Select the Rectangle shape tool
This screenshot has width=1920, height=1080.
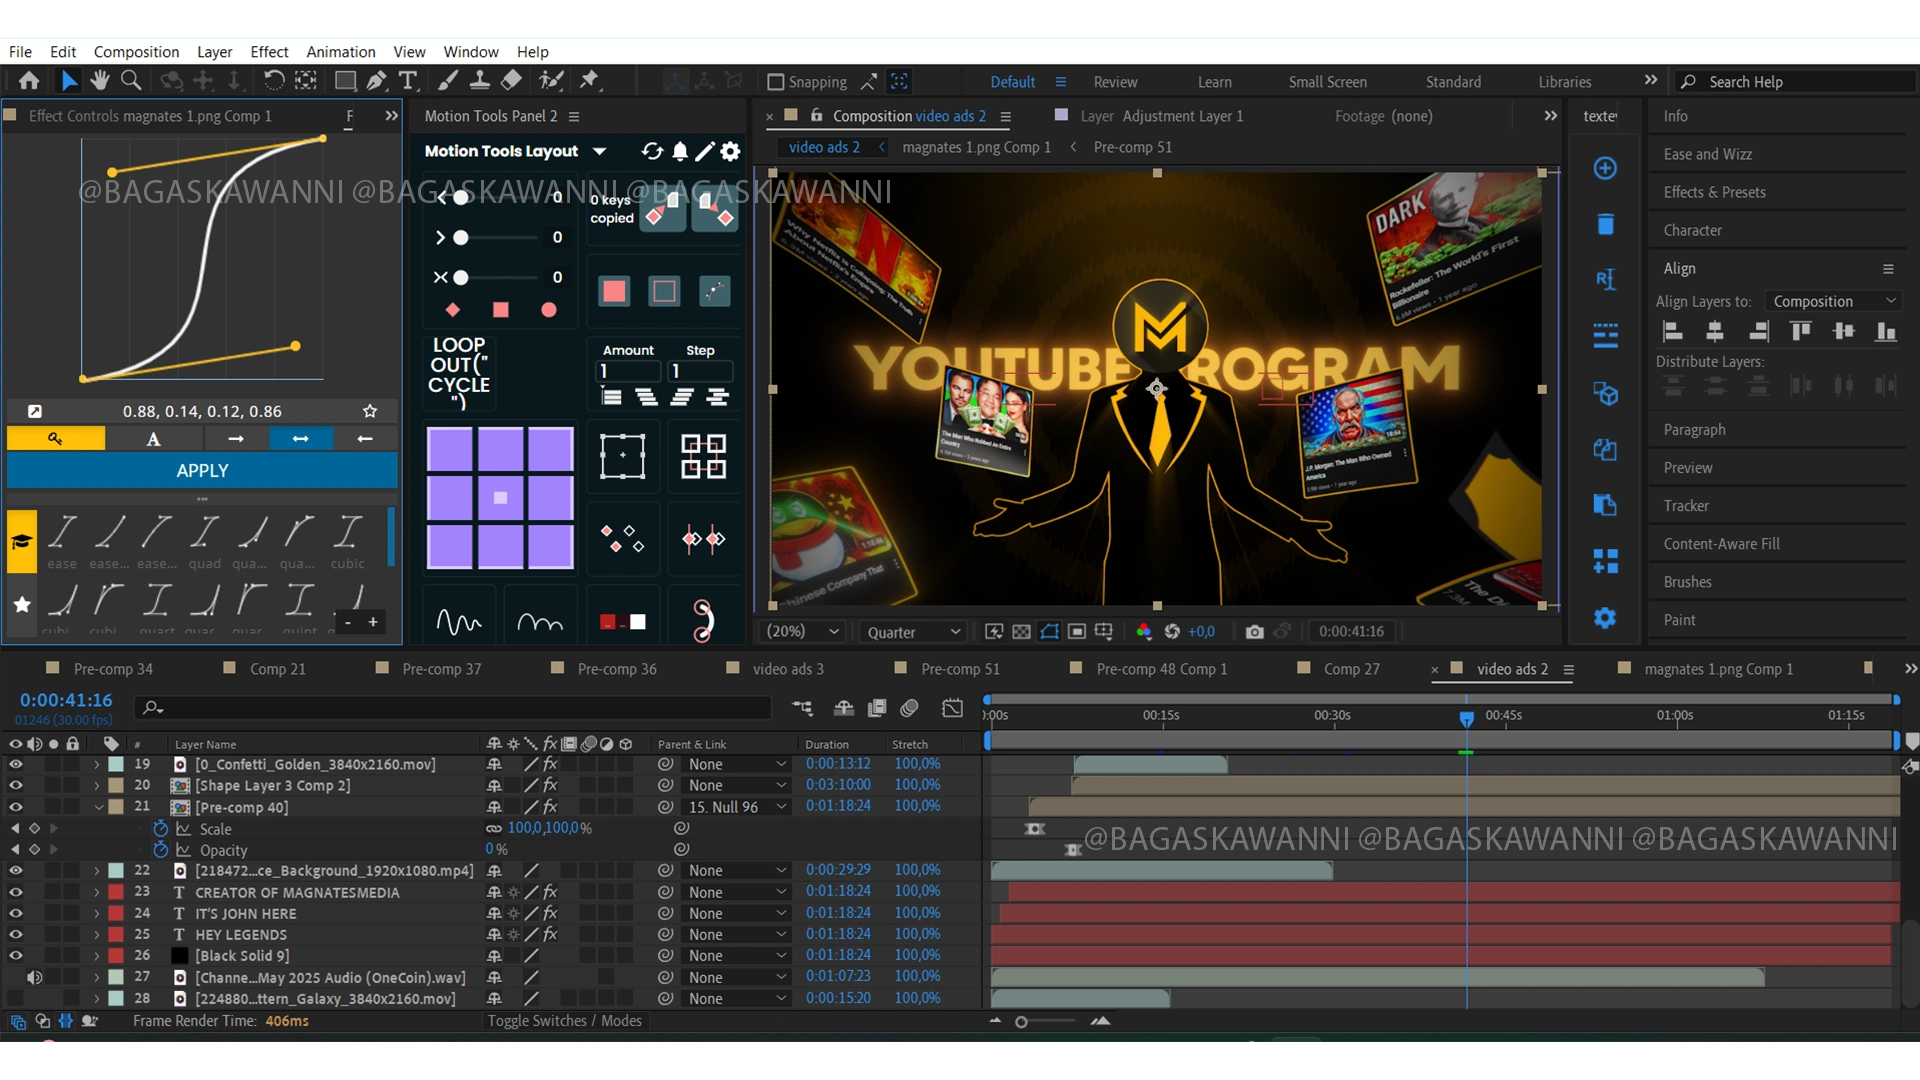click(x=345, y=81)
